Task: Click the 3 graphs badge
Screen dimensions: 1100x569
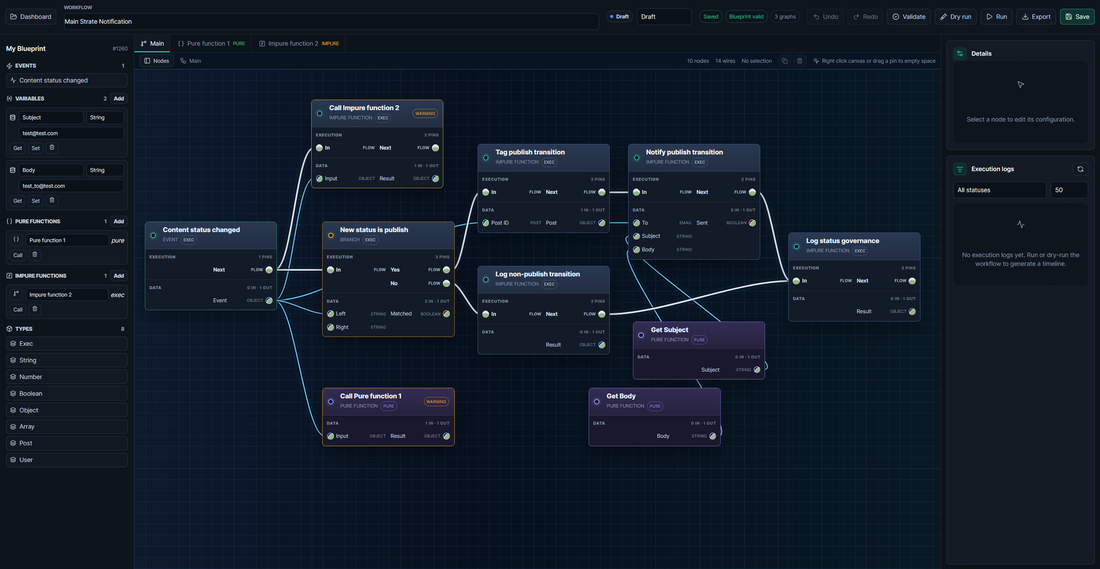Action: click(x=786, y=16)
